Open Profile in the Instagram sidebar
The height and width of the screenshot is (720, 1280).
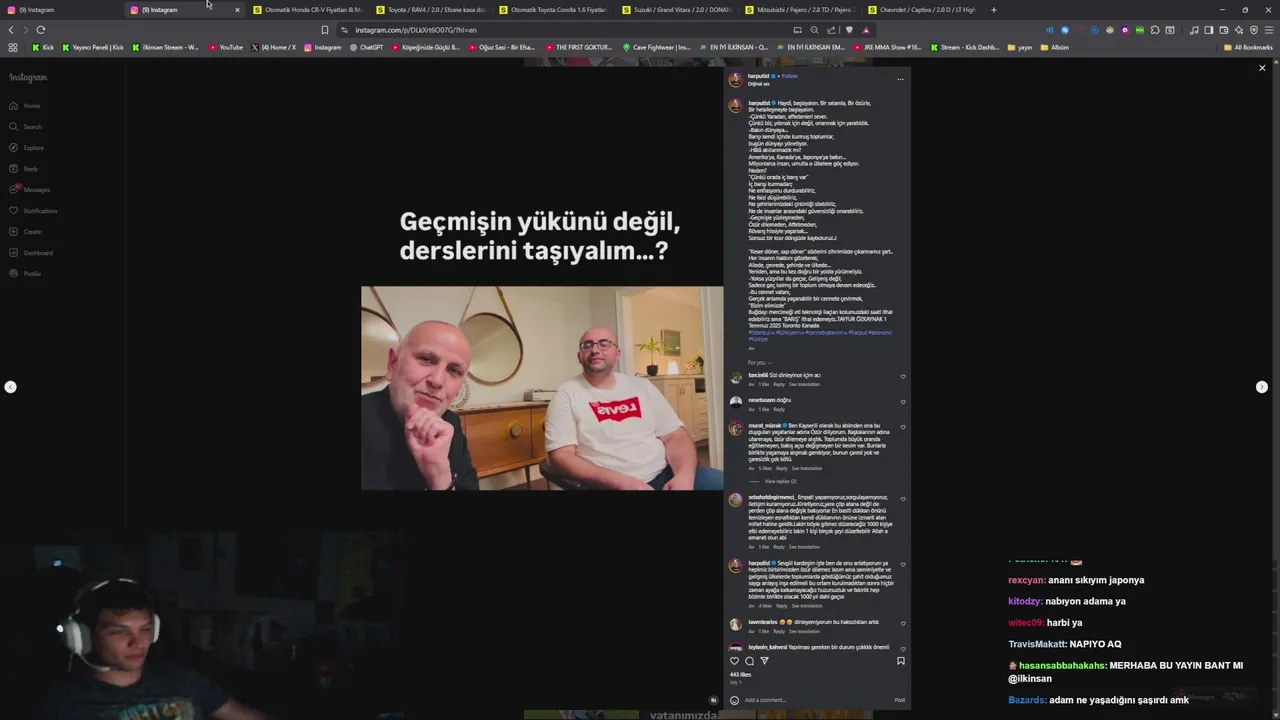26,274
